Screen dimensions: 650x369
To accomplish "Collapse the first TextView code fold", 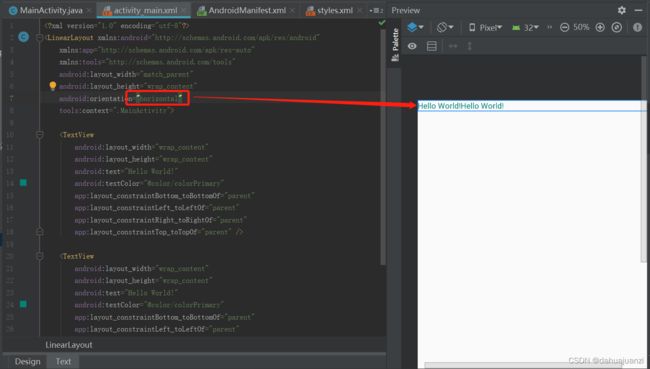I will point(40,135).
